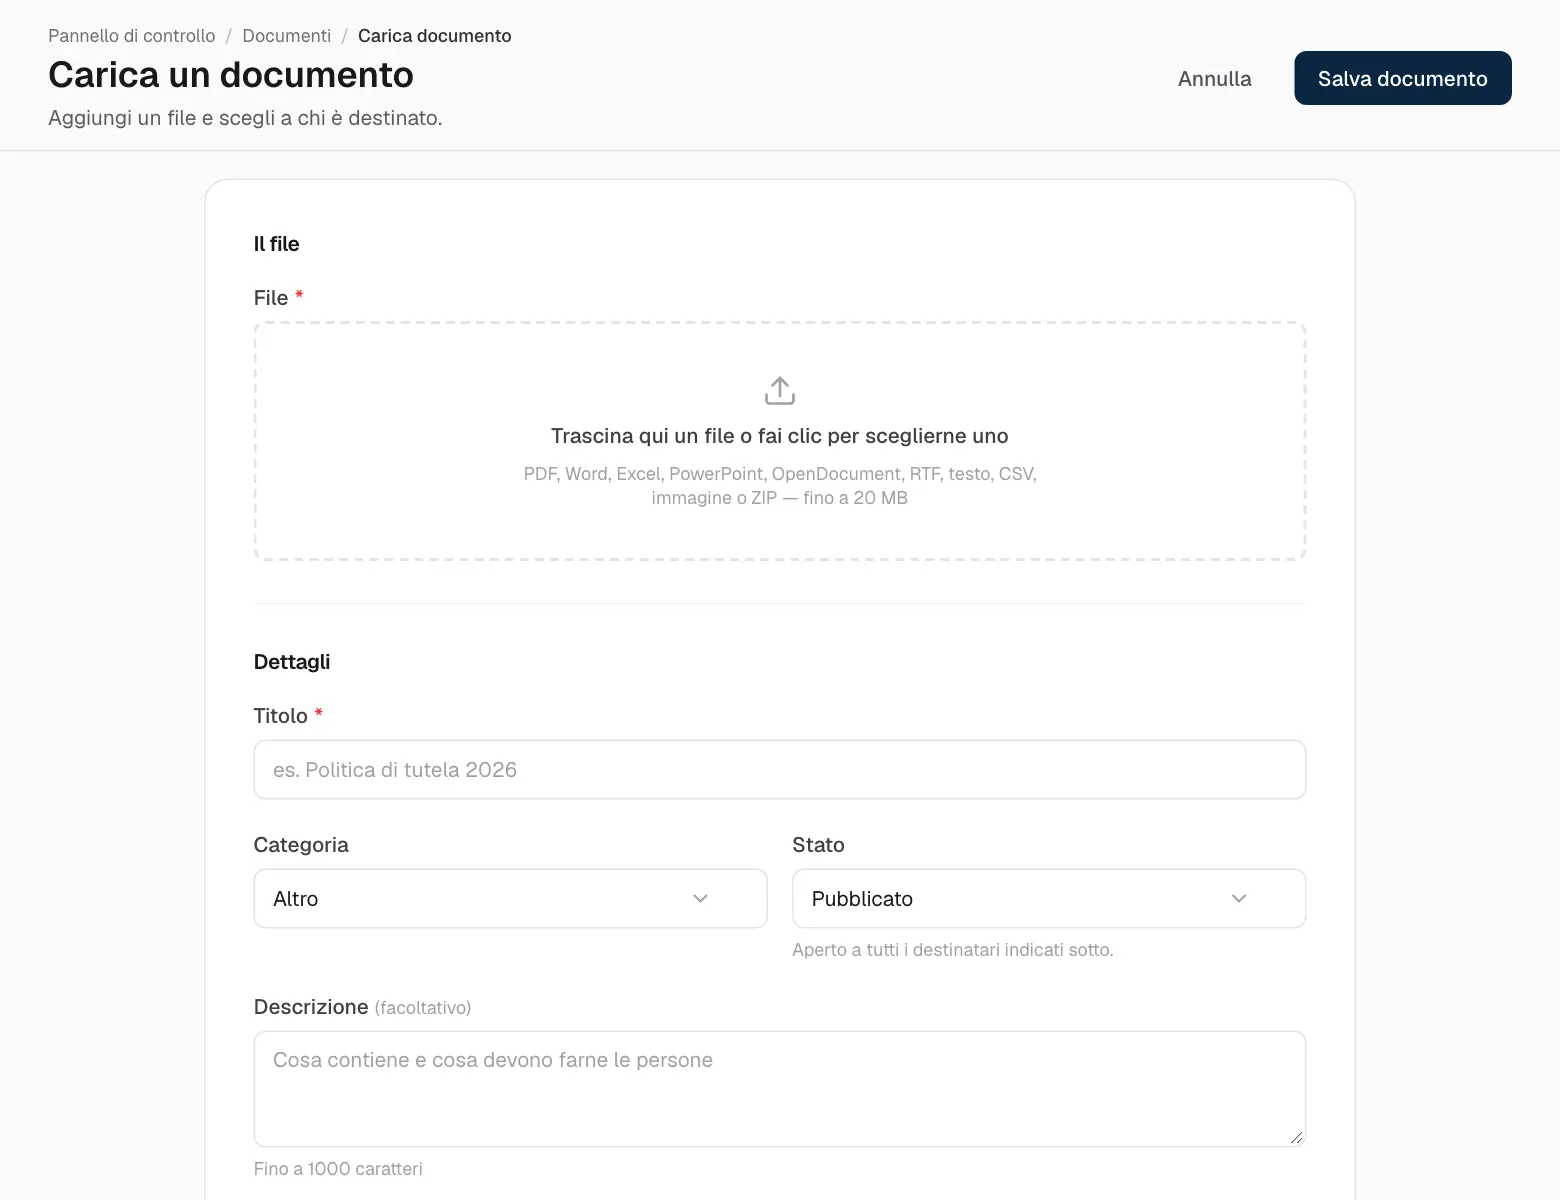Click into the Descrizione text area
The height and width of the screenshot is (1200, 1560).
point(780,1089)
